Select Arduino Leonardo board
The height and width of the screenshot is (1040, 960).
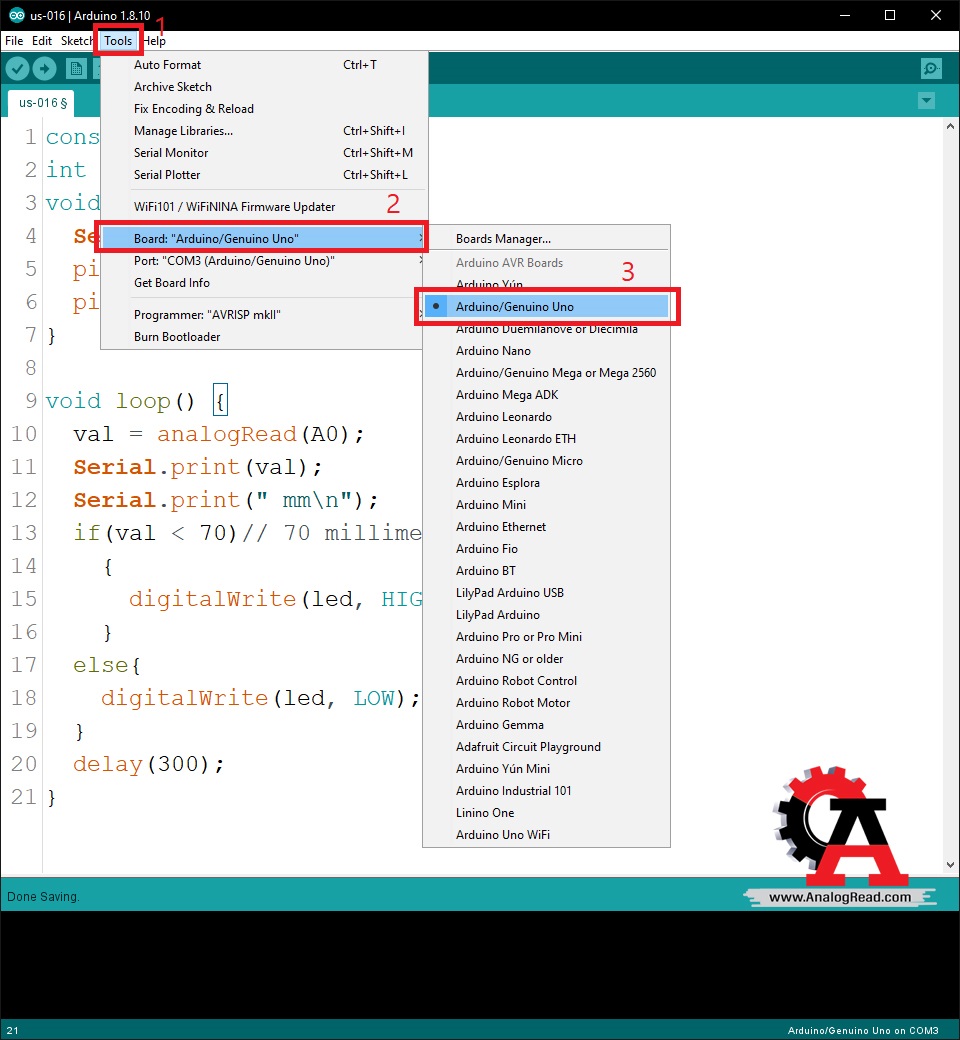546,417
